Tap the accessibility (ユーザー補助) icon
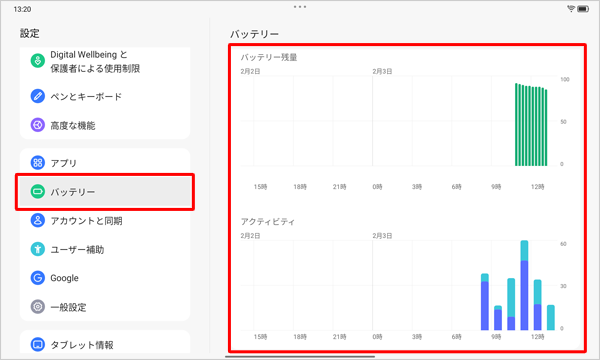 point(38,249)
